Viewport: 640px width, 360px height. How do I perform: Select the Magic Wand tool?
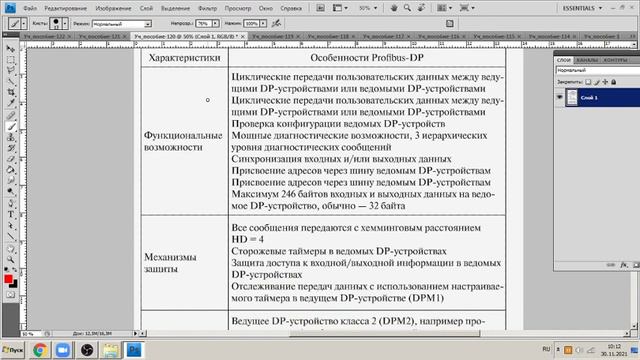11,81
